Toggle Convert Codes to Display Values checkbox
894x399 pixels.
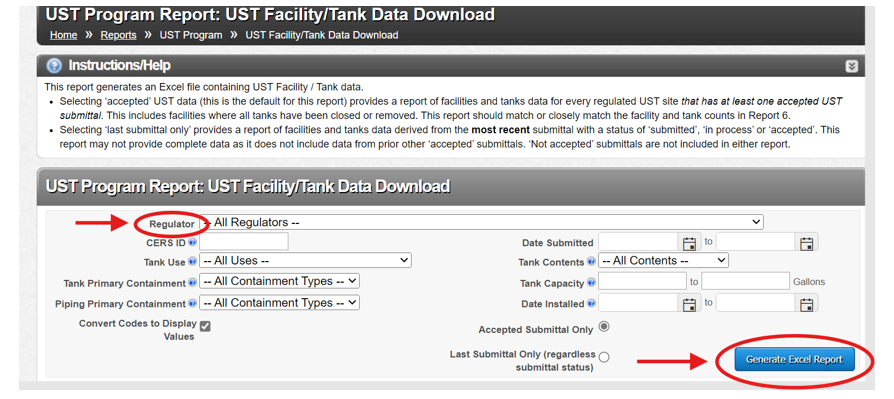click(x=205, y=327)
